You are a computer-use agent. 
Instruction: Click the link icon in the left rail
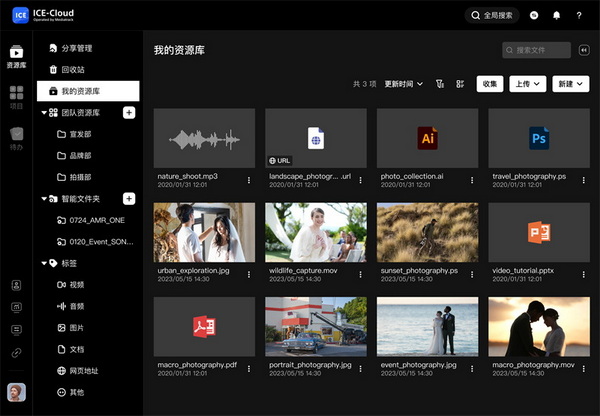tap(16, 352)
